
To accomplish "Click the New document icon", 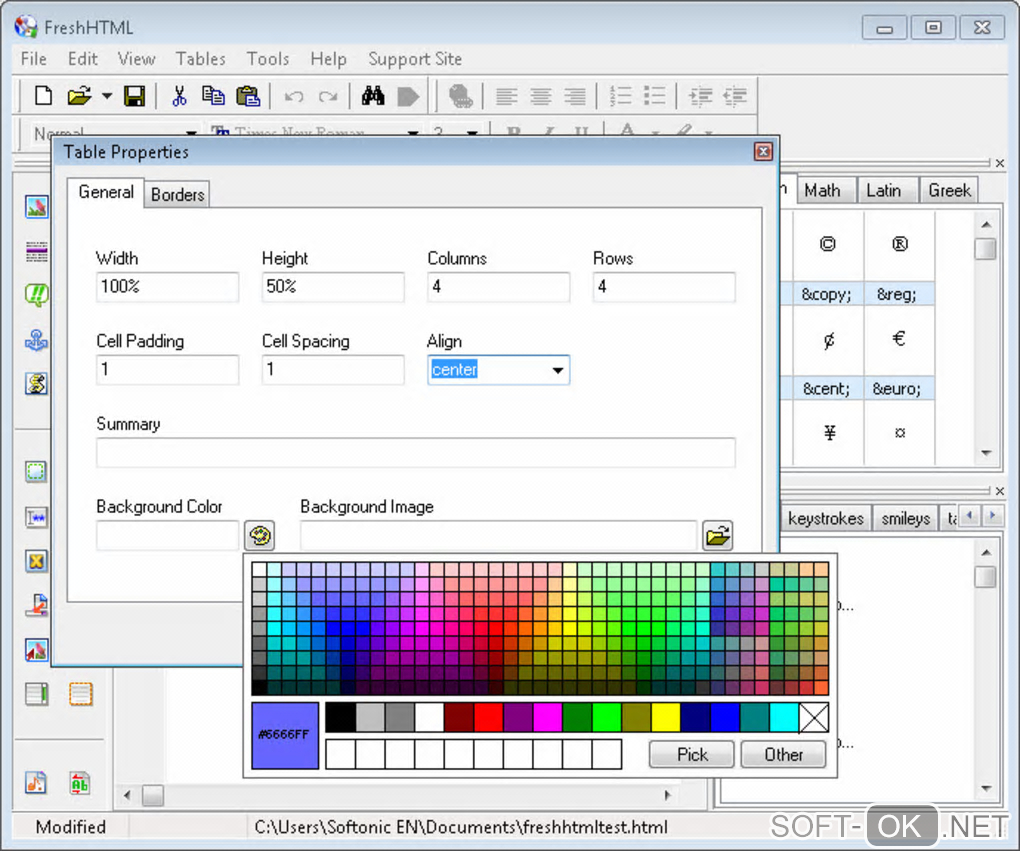I will point(43,96).
